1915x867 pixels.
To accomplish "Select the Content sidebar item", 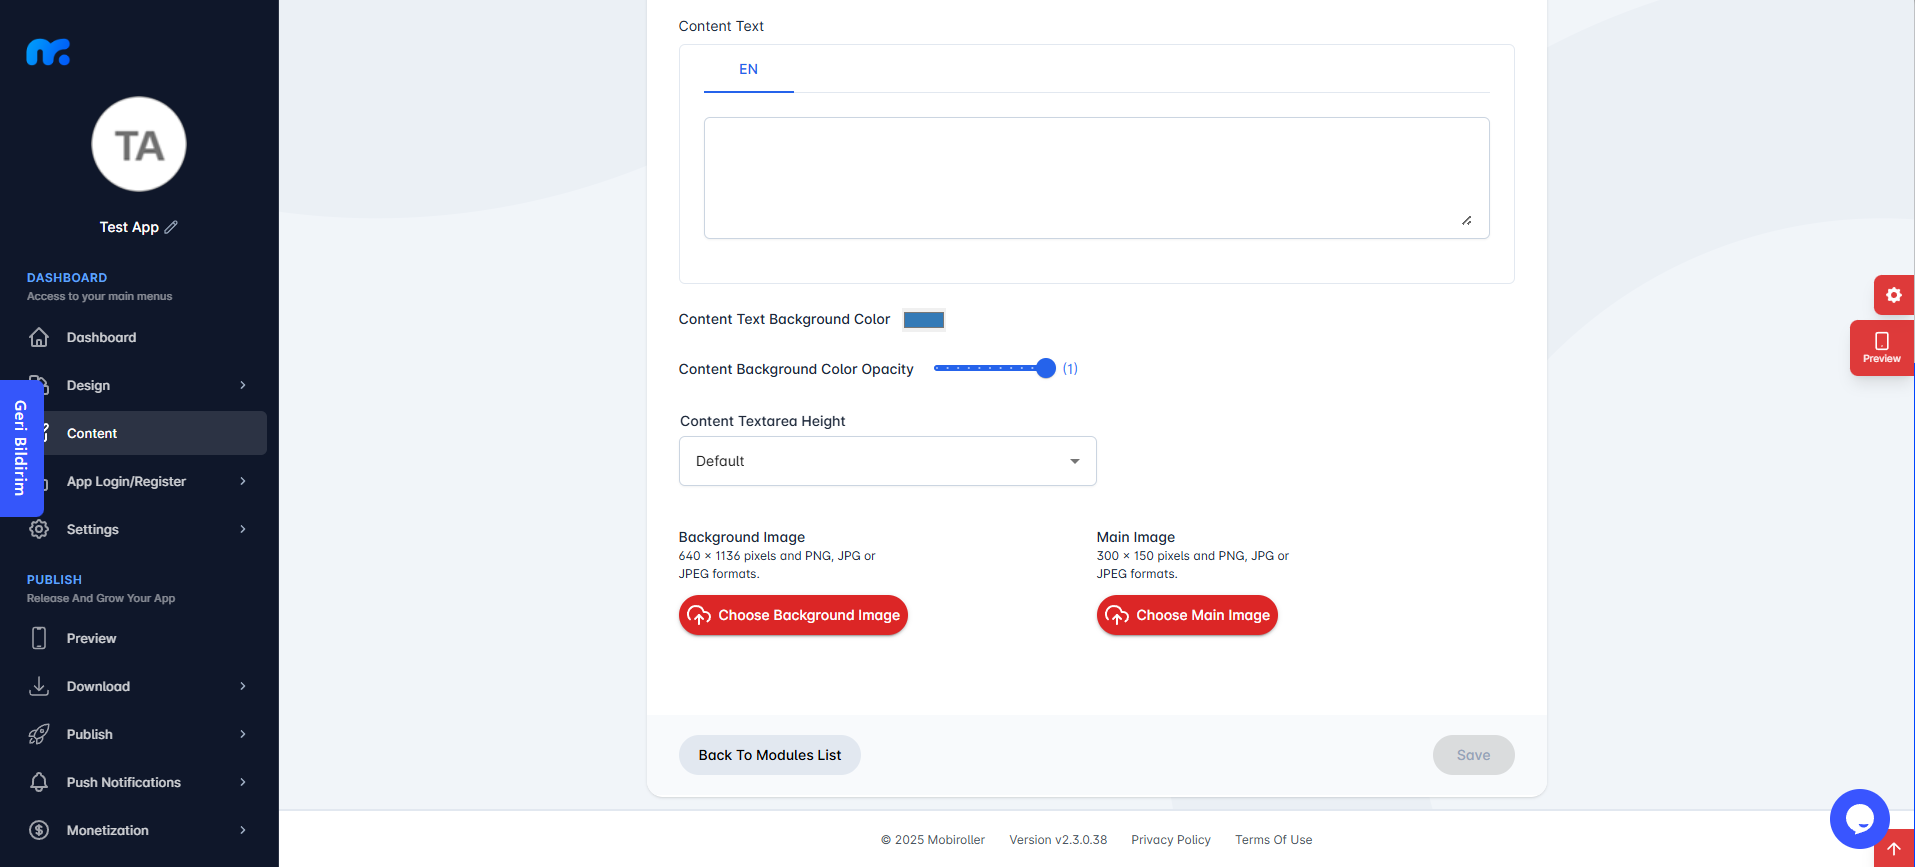I will click(x=139, y=433).
